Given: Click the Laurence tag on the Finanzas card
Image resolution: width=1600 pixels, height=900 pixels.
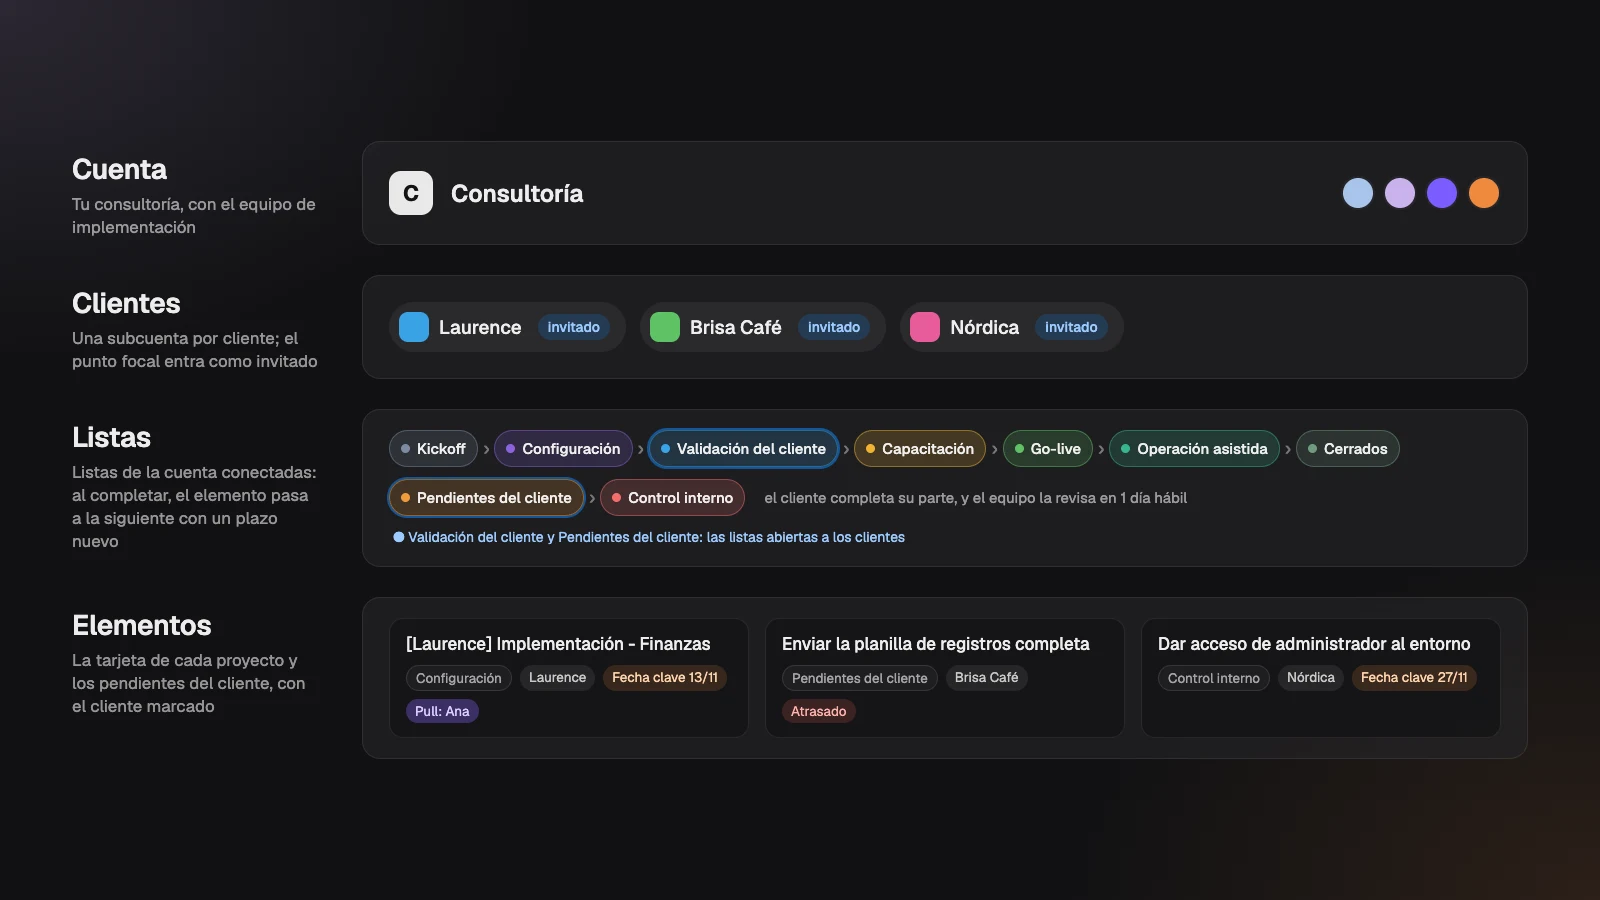Looking at the screenshot, I should (557, 678).
